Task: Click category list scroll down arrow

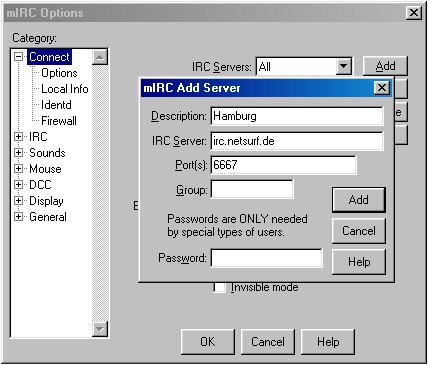Action: click(100, 329)
